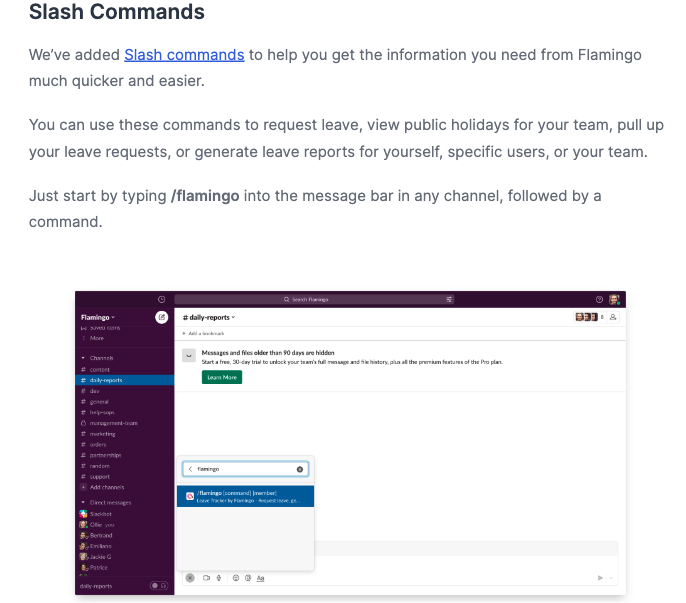
Task: Open the daily-reports channel dropdown
Action: 209,317
